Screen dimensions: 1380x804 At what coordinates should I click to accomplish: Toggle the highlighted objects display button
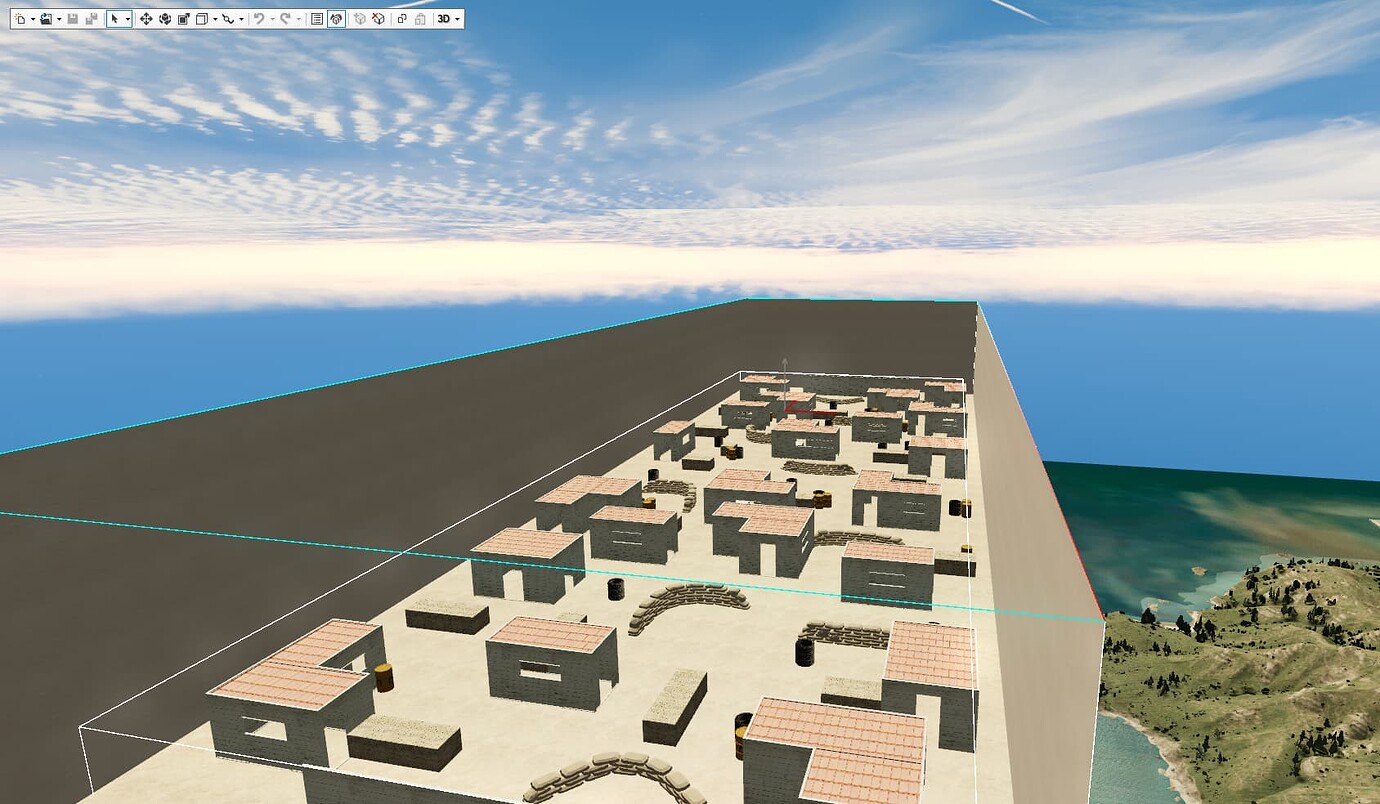(x=336, y=19)
